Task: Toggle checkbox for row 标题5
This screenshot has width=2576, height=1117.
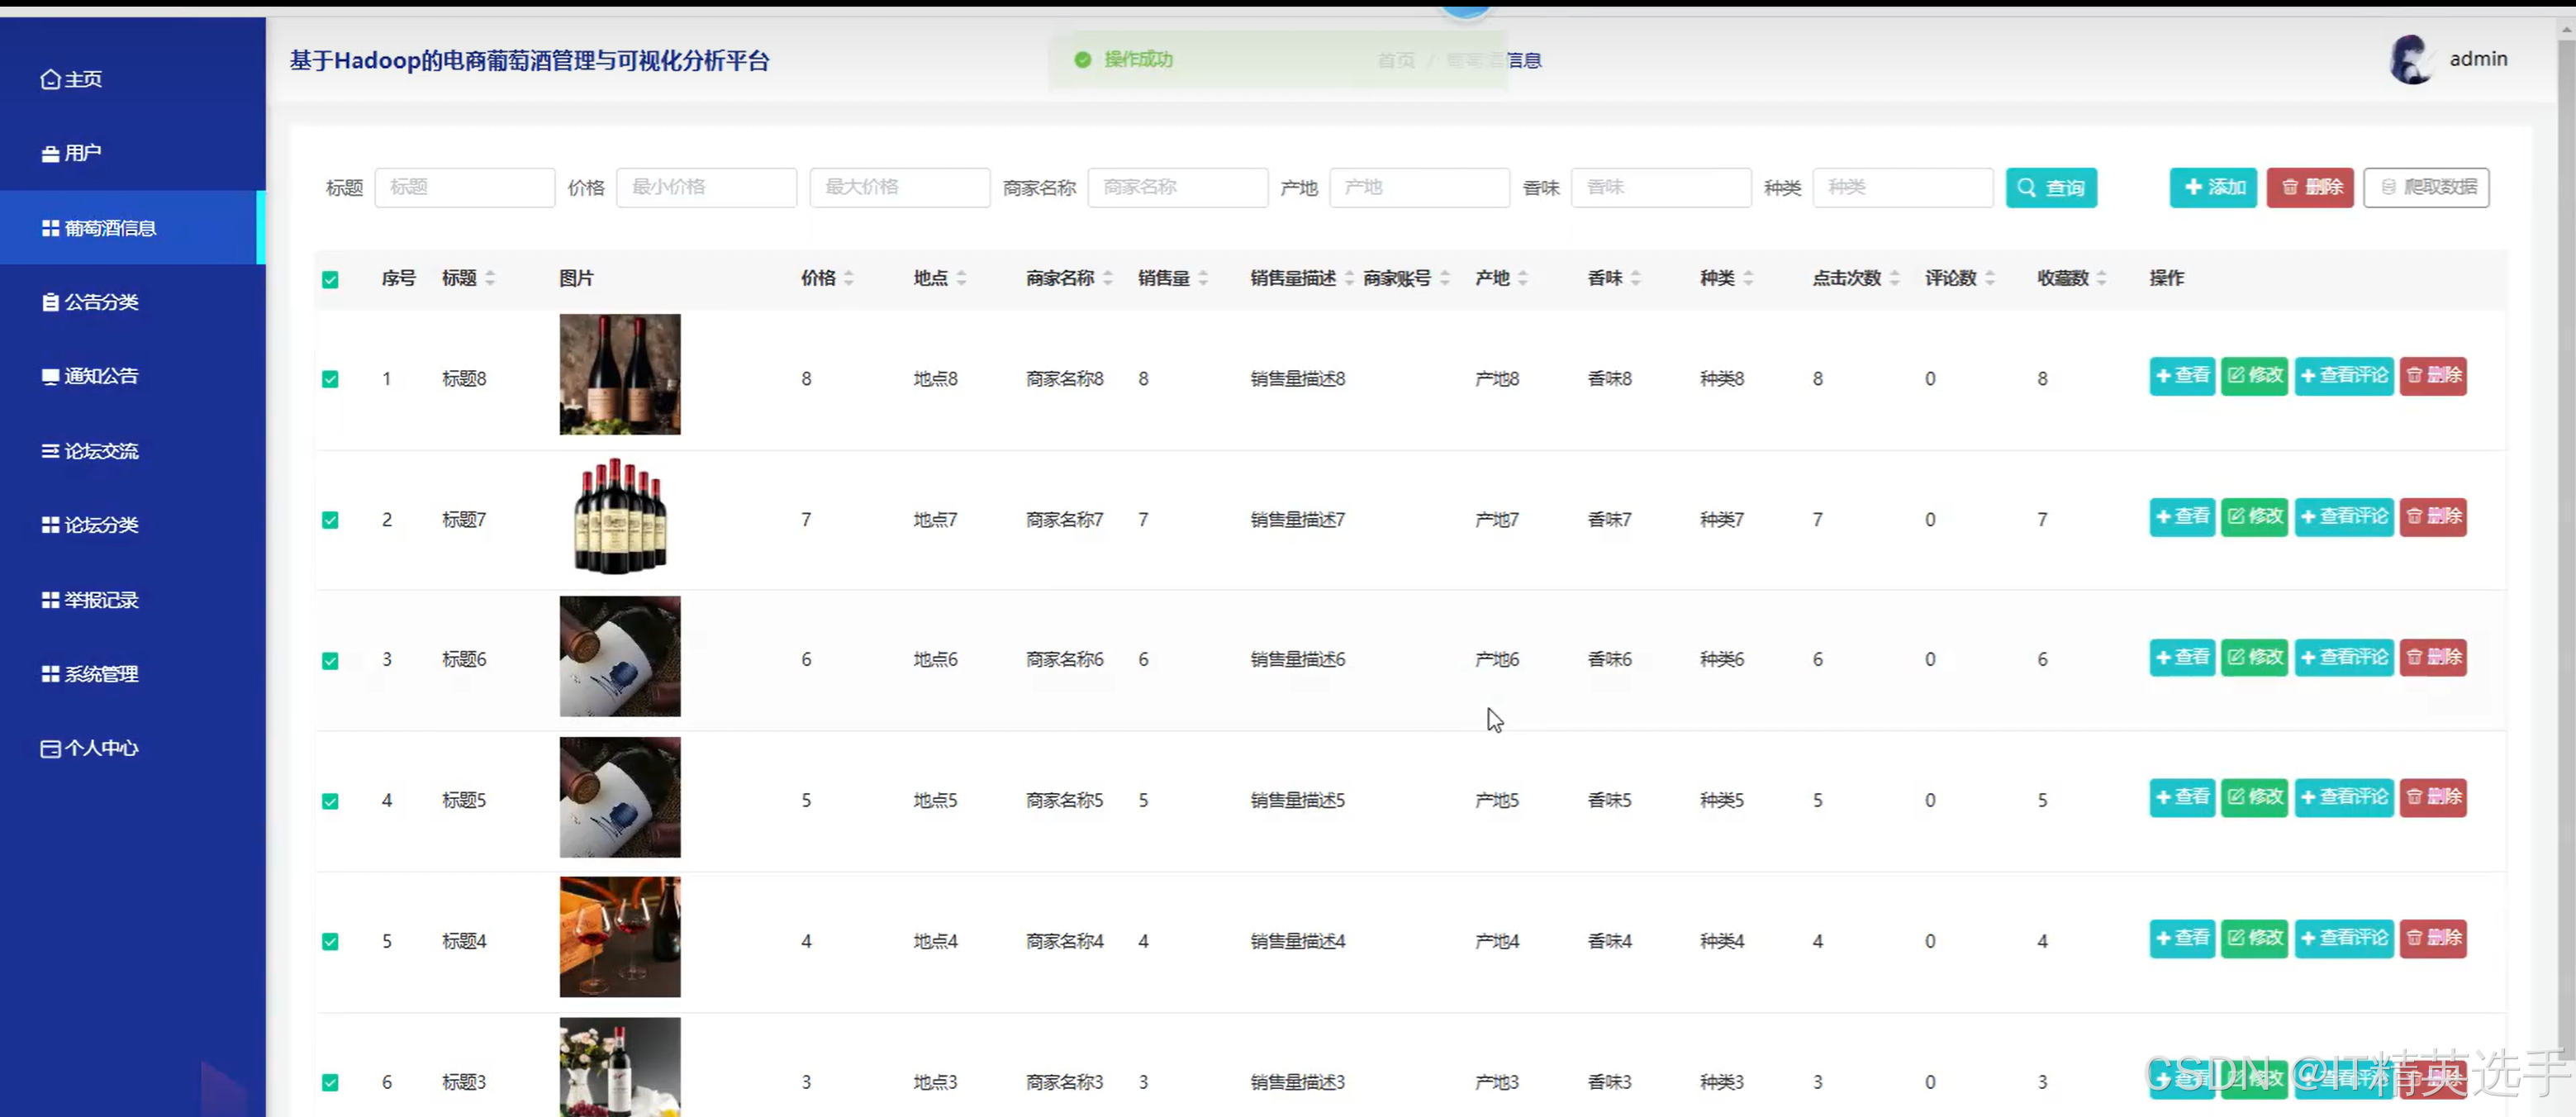Action: (330, 801)
